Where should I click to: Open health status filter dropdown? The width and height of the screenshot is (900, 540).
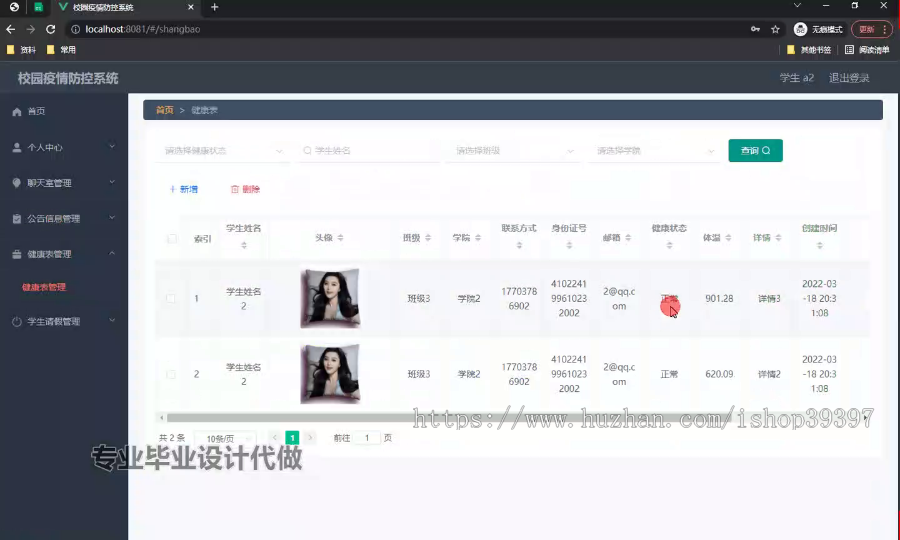click(x=223, y=150)
